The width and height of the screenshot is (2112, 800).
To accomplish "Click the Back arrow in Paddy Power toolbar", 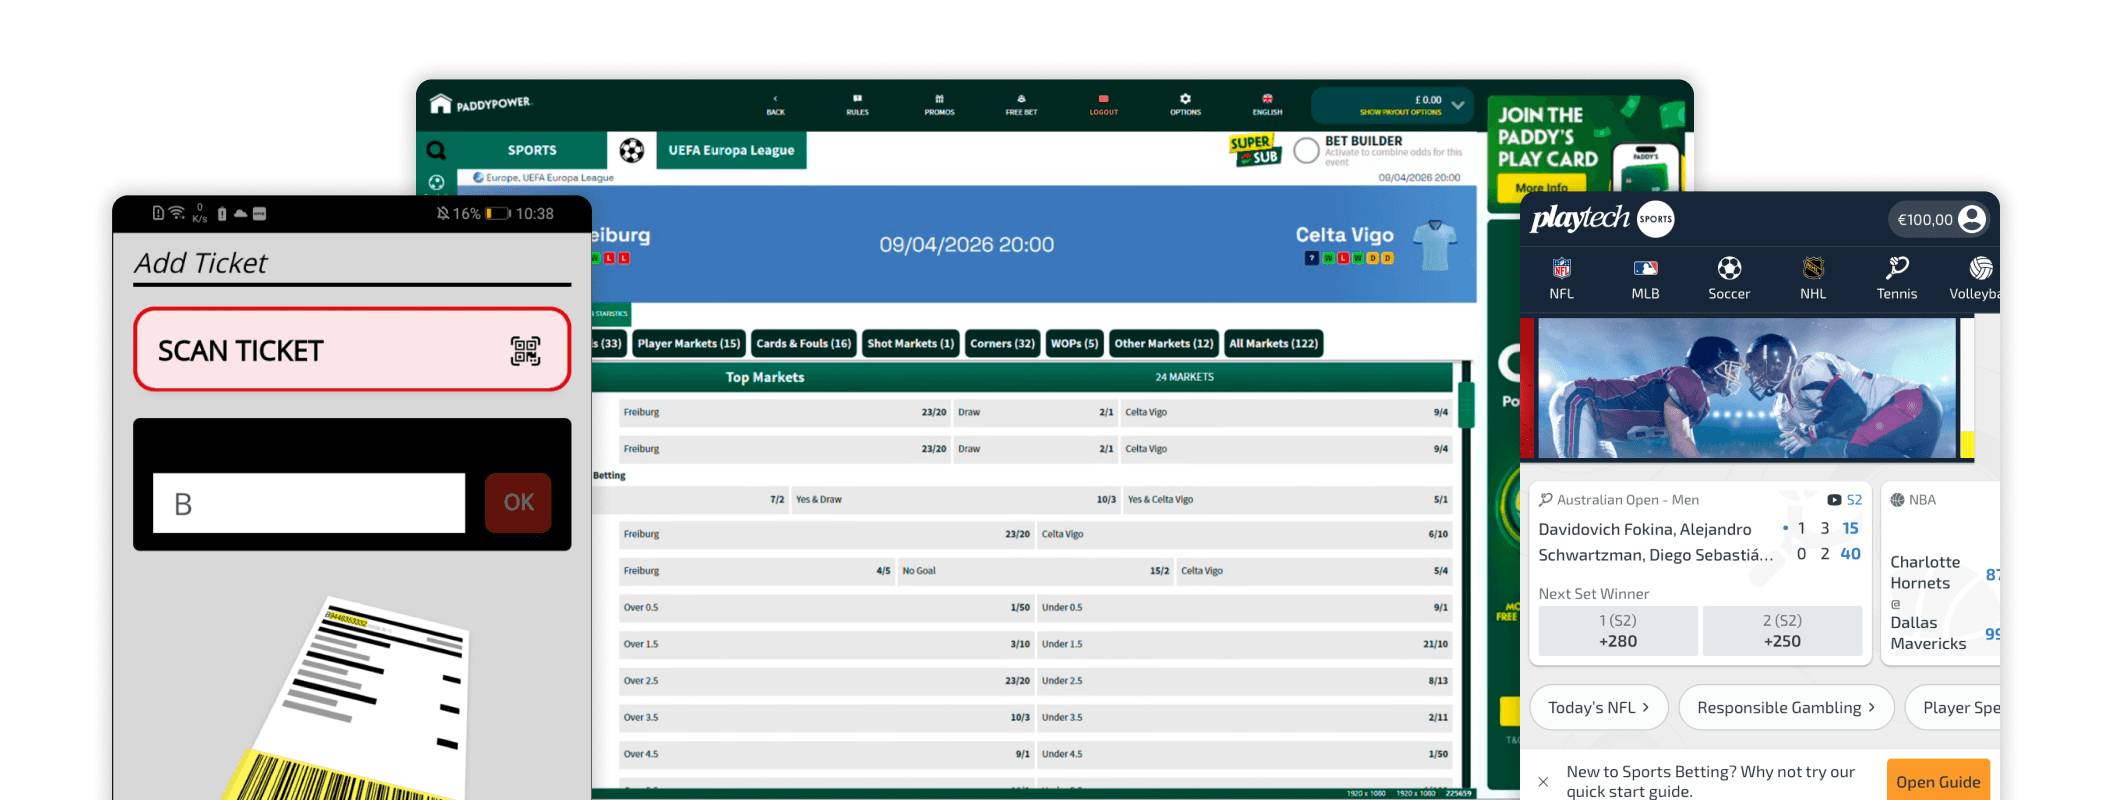I will tap(775, 104).
